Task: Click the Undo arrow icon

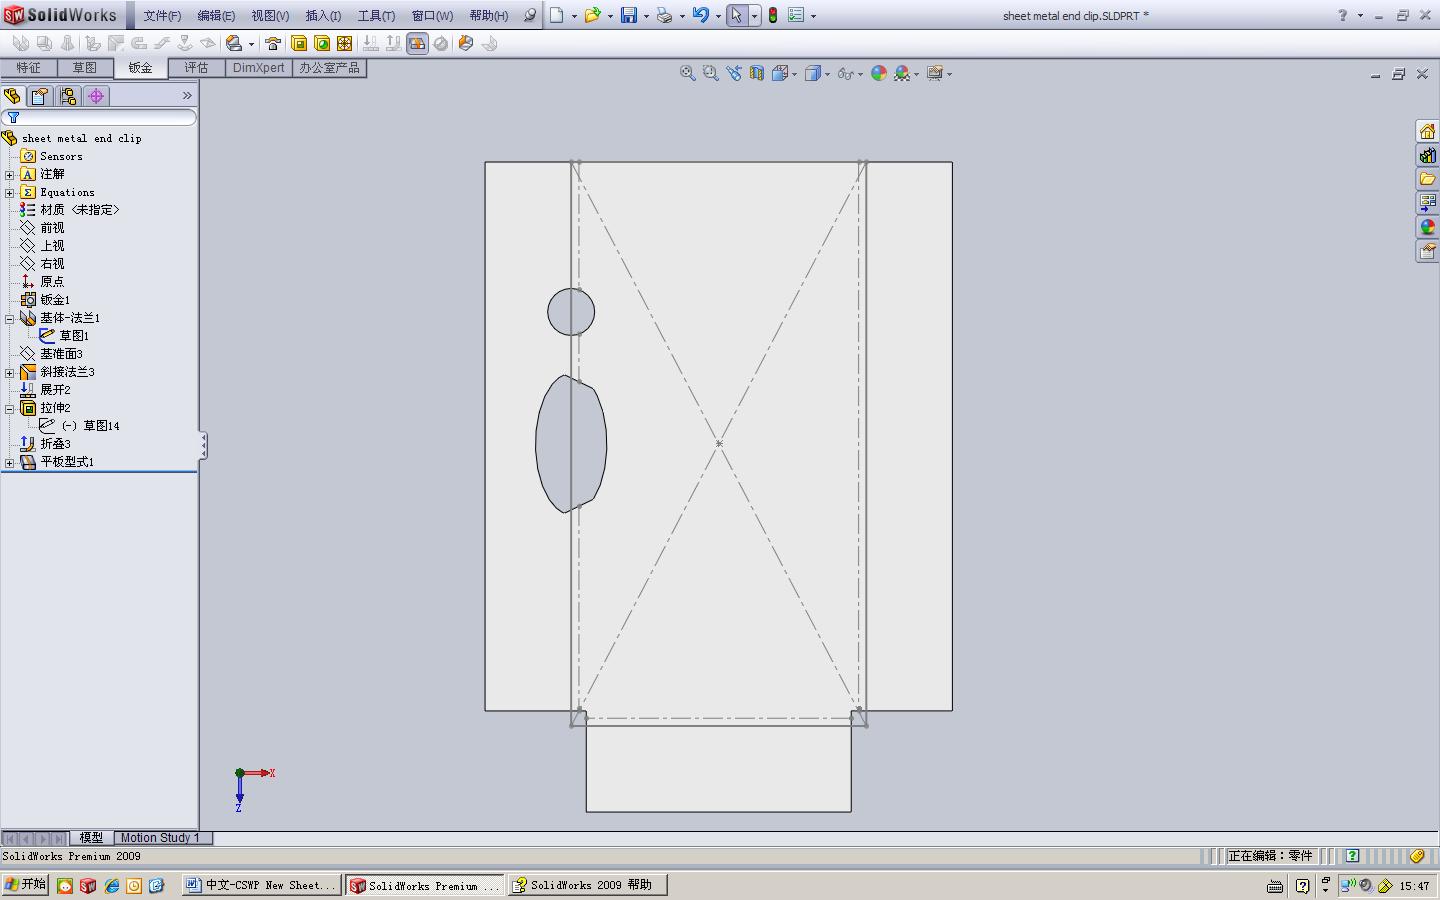Action: [700, 15]
